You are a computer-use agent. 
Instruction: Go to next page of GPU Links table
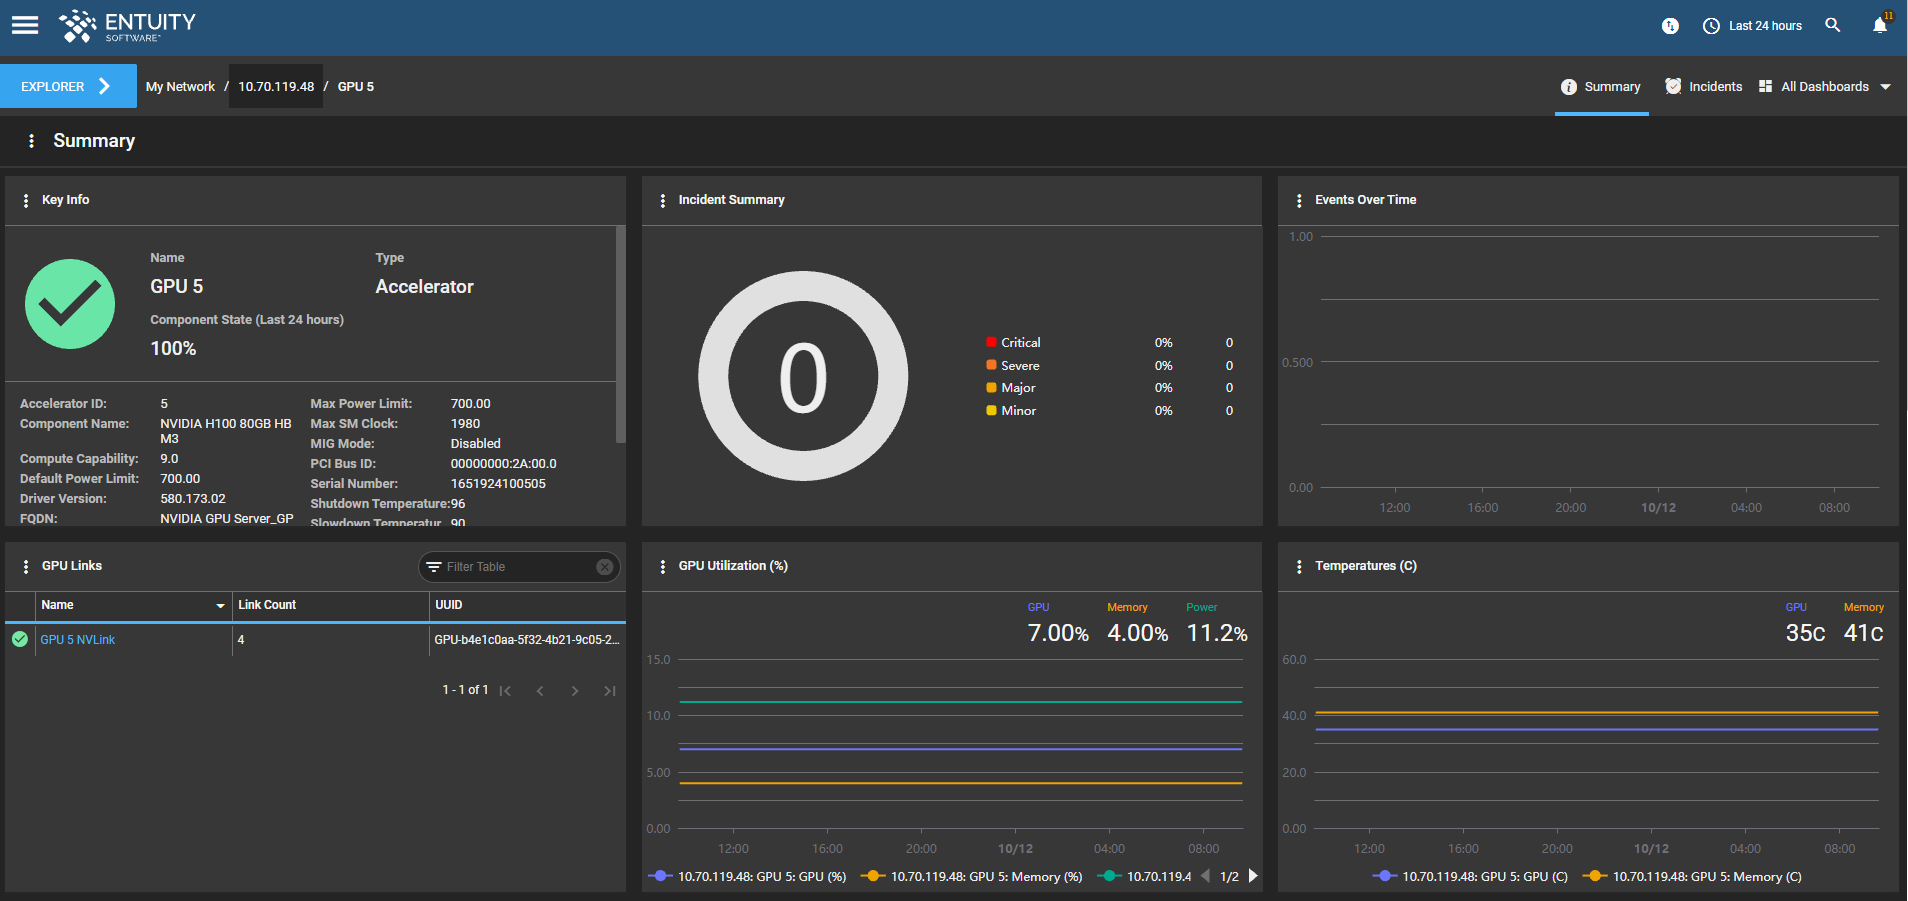pos(575,691)
